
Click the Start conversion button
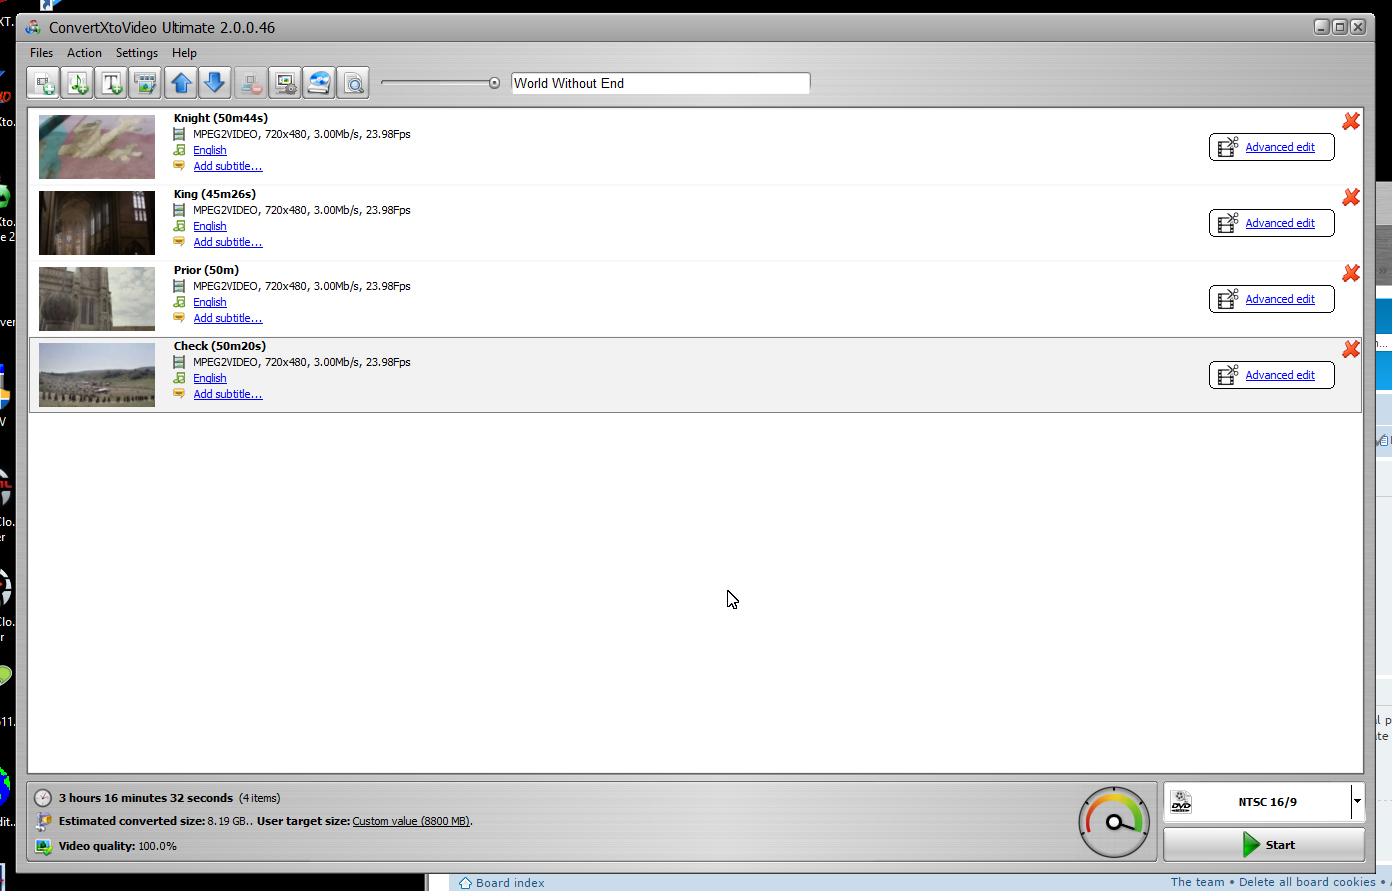(x=1264, y=845)
